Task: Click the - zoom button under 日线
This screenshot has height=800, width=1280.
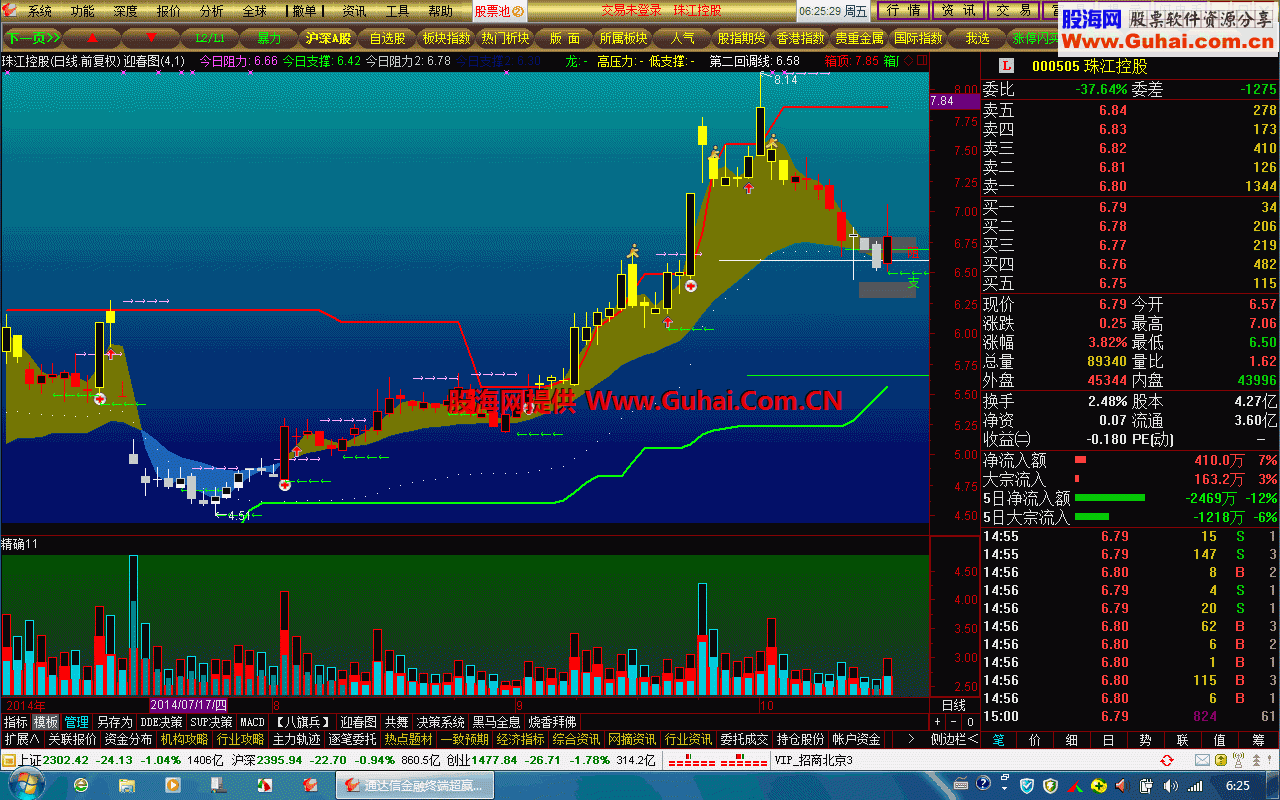Action: [x=954, y=721]
